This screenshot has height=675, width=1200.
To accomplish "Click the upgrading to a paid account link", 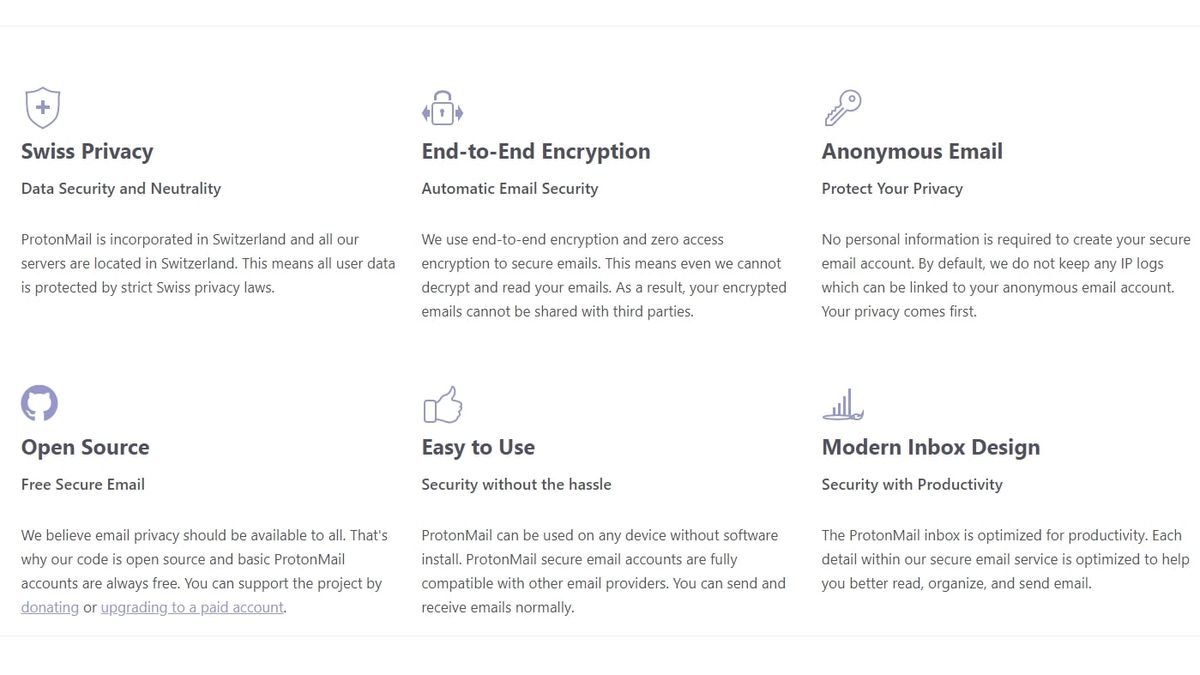I will pyautogui.click(x=191, y=607).
